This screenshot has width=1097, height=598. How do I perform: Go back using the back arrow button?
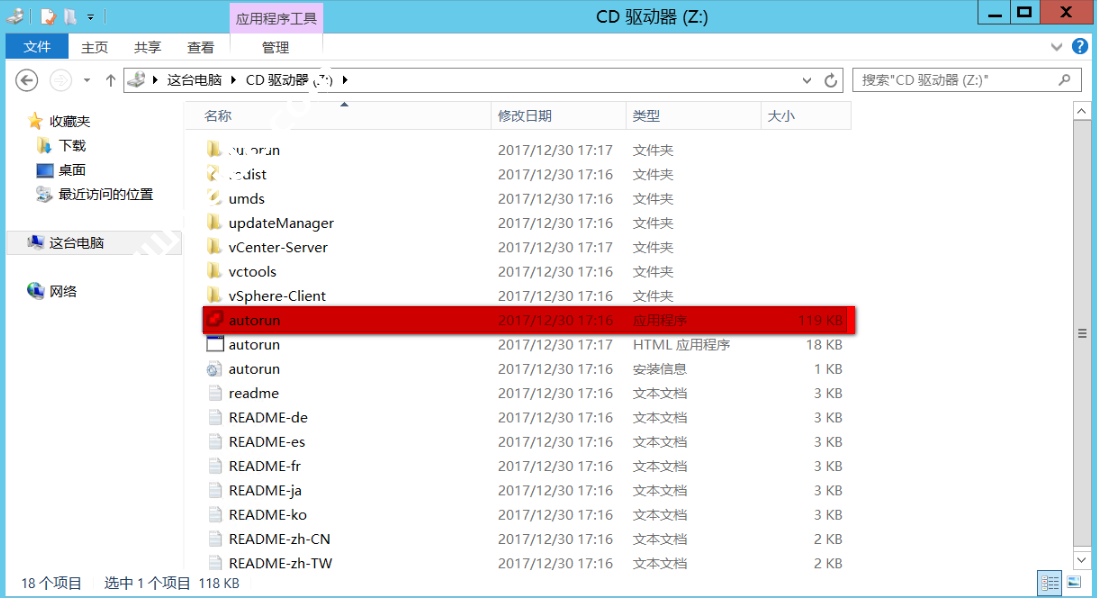click(x=27, y=80)
